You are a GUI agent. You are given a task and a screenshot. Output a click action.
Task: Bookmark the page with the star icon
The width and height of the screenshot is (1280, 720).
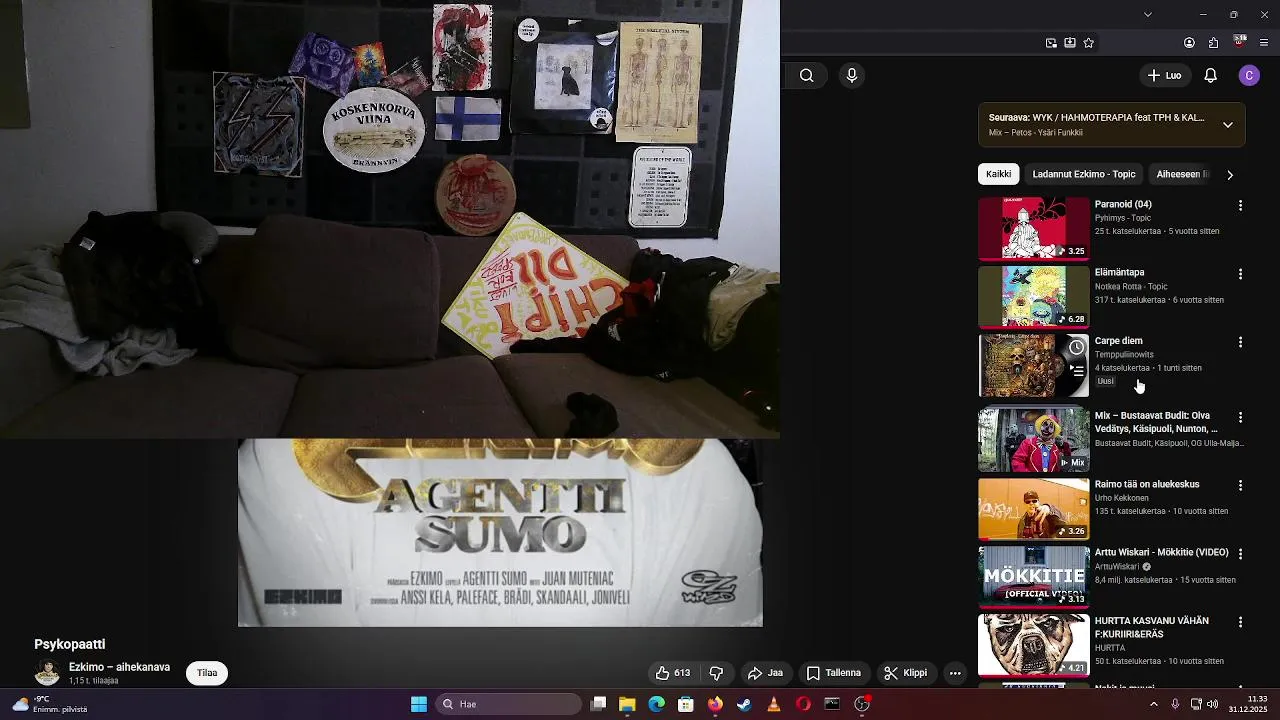(x=1089, y=43)
